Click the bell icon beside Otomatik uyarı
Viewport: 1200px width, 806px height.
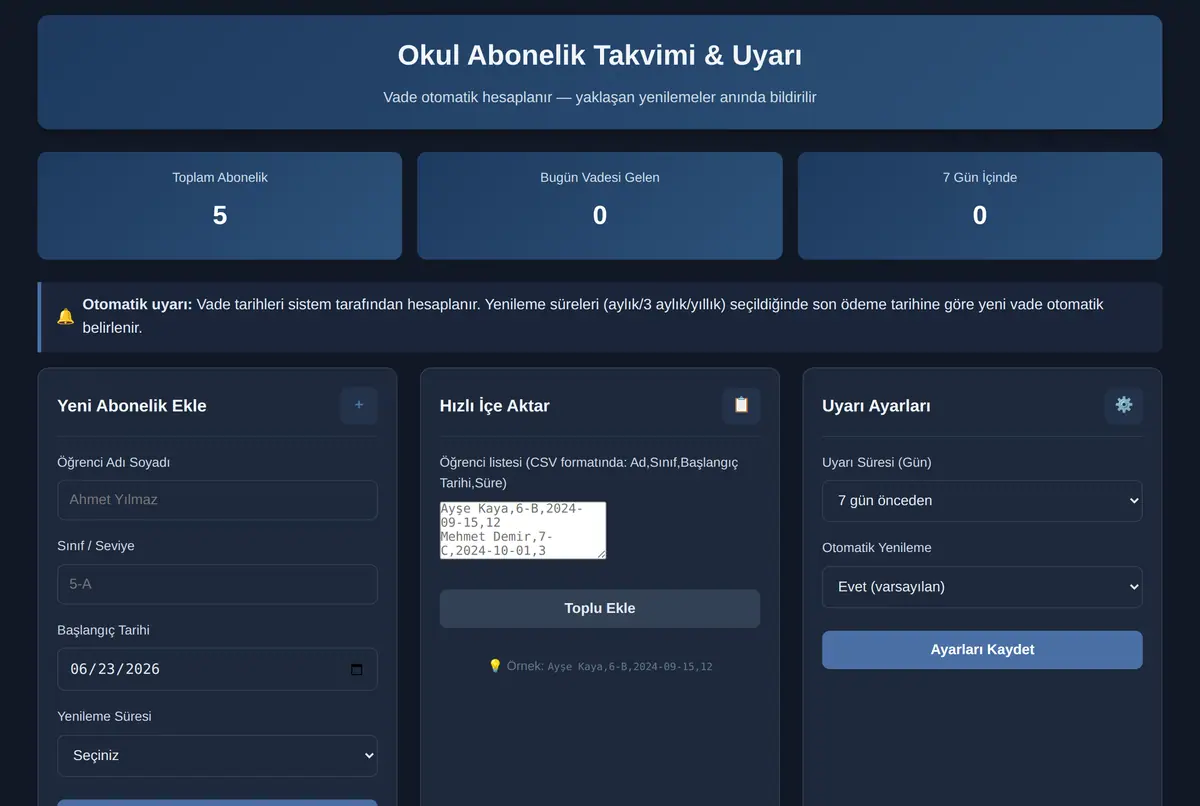click(66, 316)
